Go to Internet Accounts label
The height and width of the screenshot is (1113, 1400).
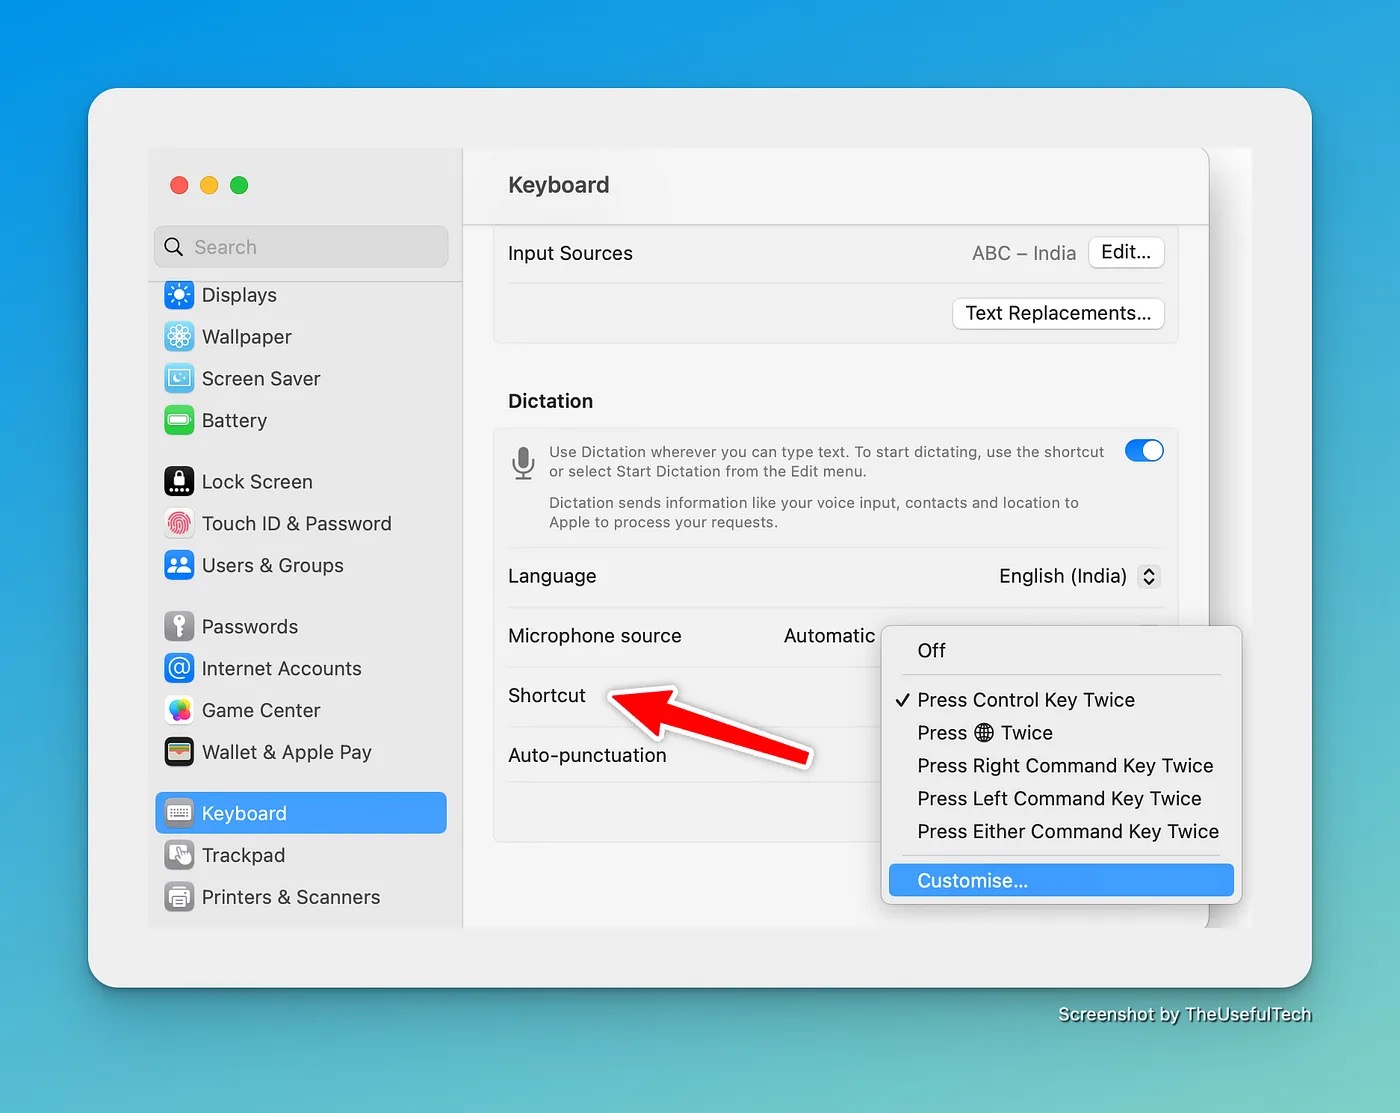tap(282, 669)
